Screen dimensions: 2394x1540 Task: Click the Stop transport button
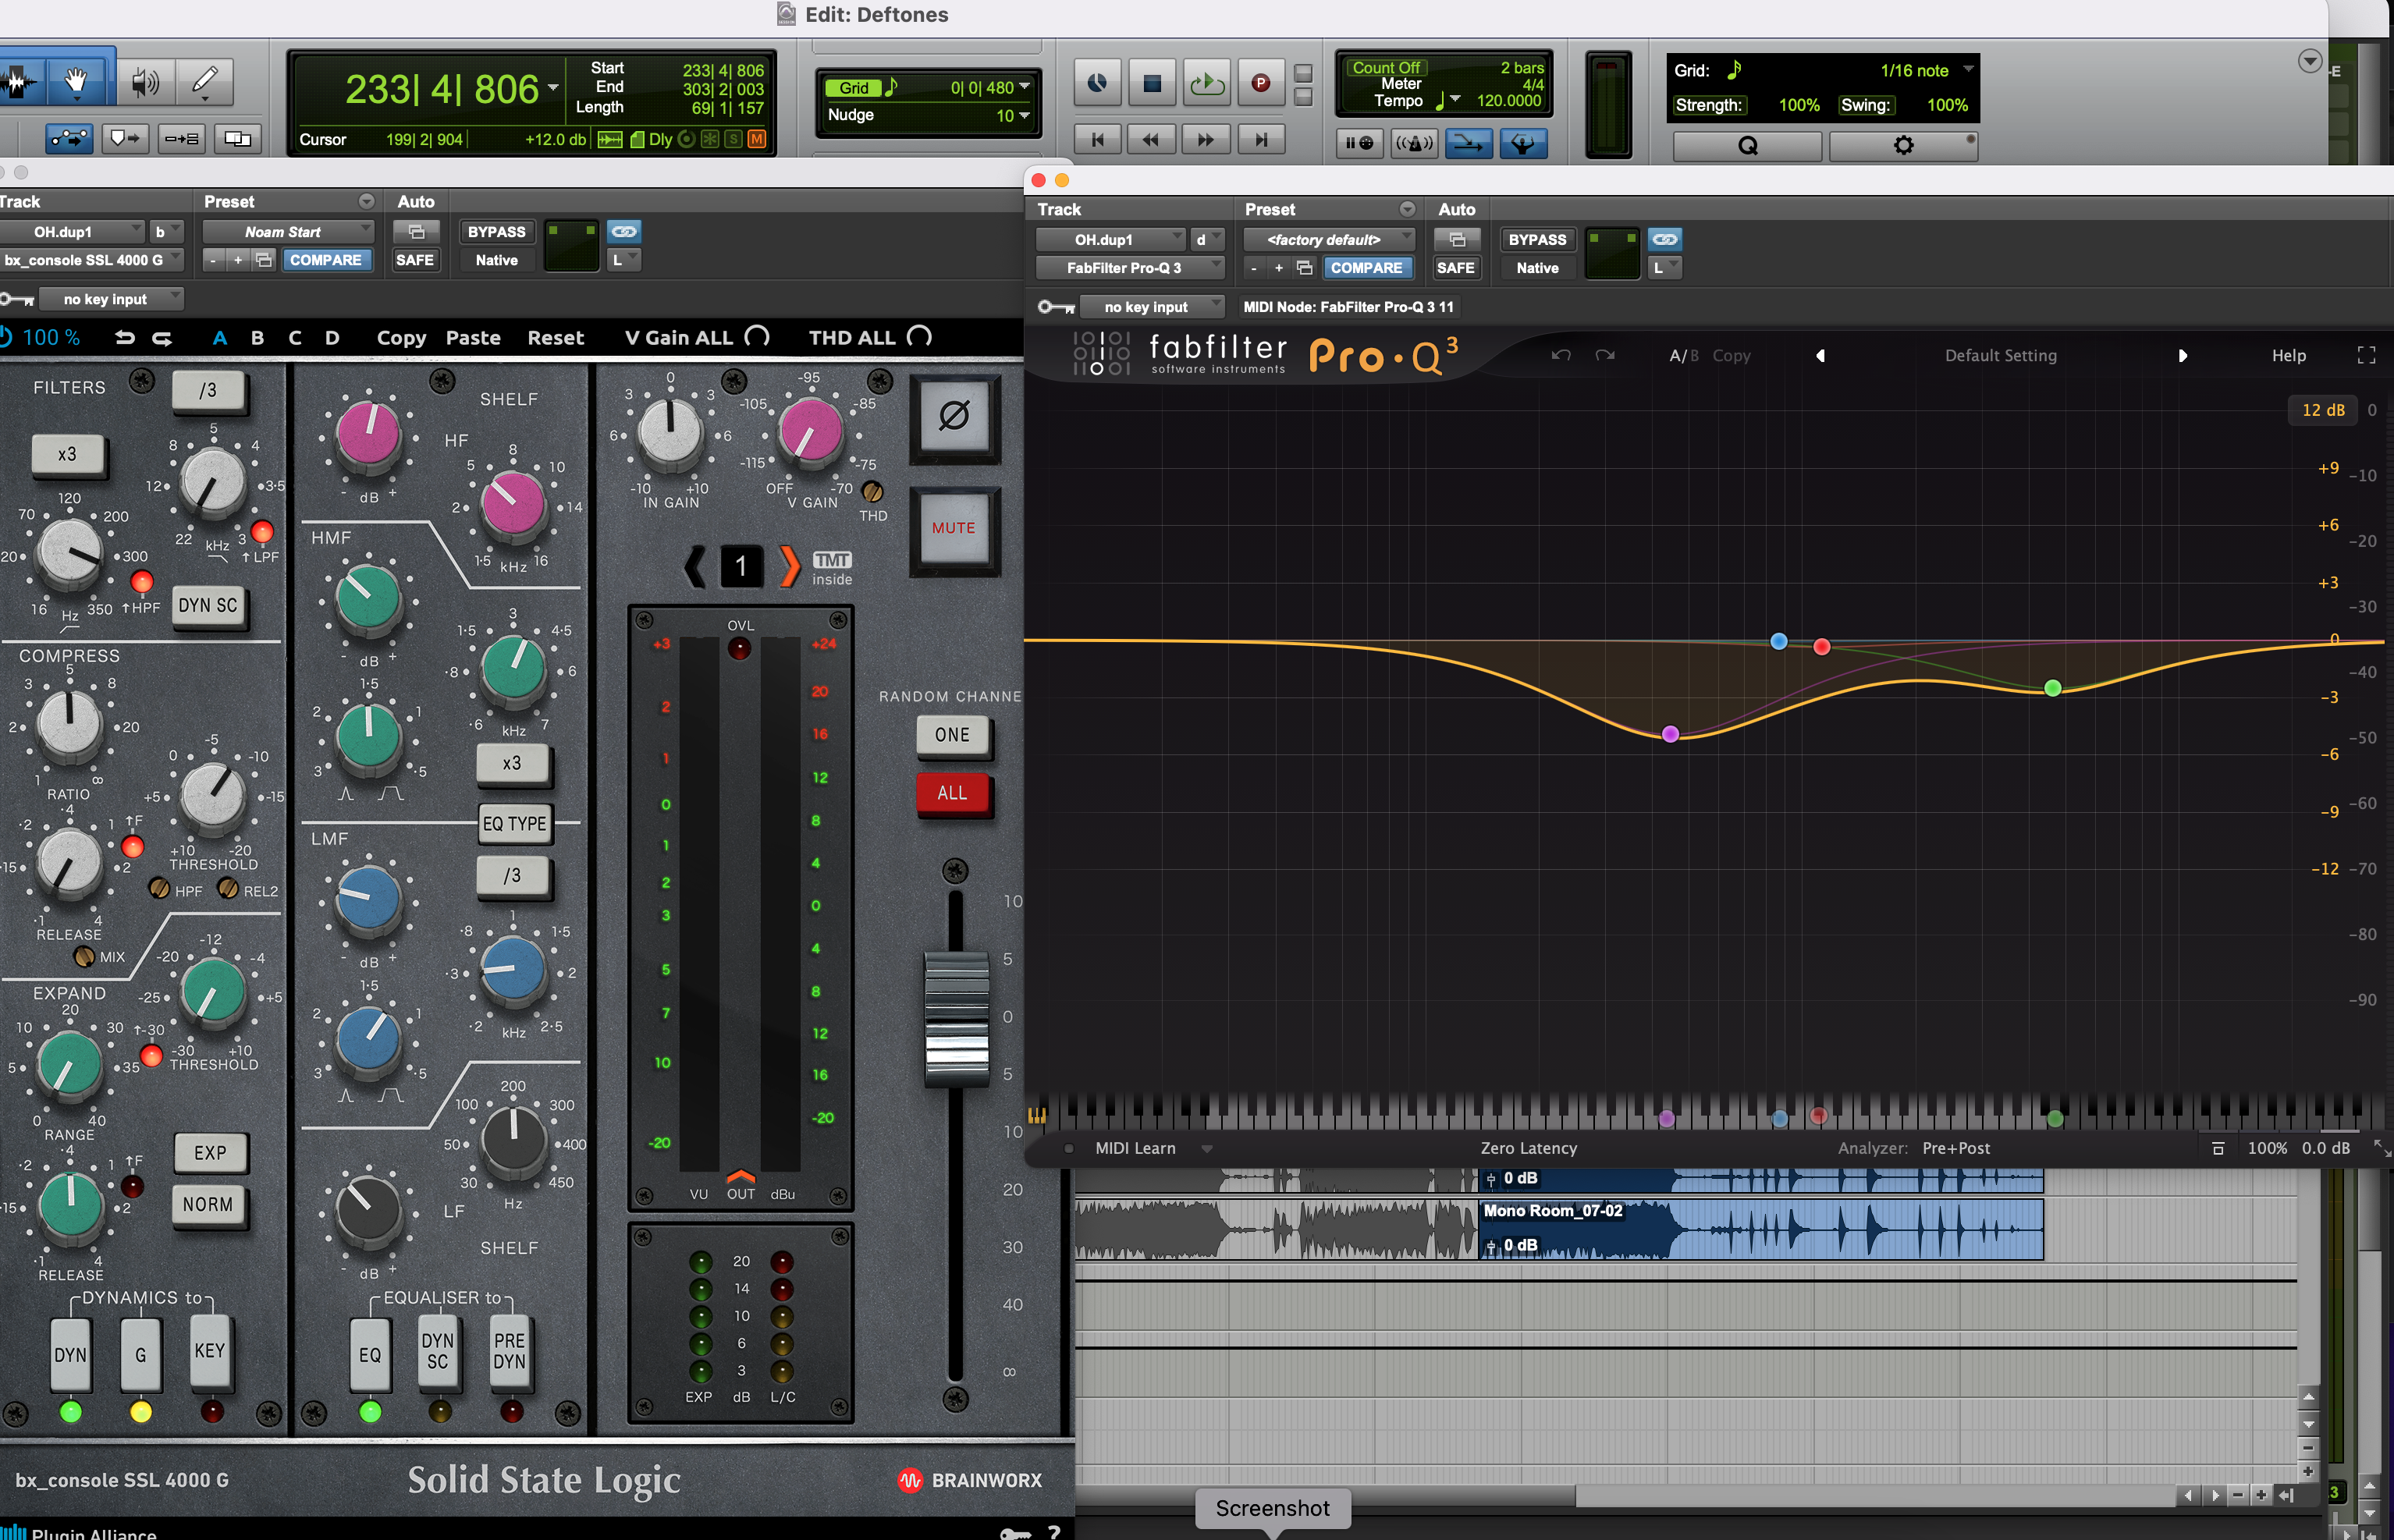(x=1152, y=83)
